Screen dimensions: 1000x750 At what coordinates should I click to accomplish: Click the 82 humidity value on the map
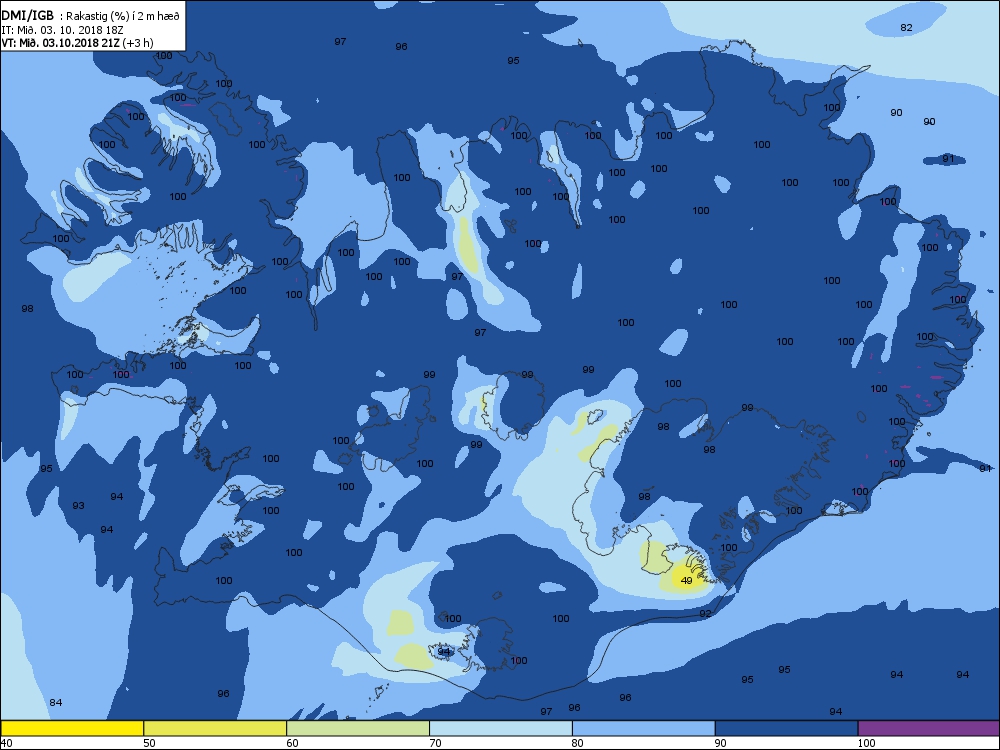[x=906, y=27]
